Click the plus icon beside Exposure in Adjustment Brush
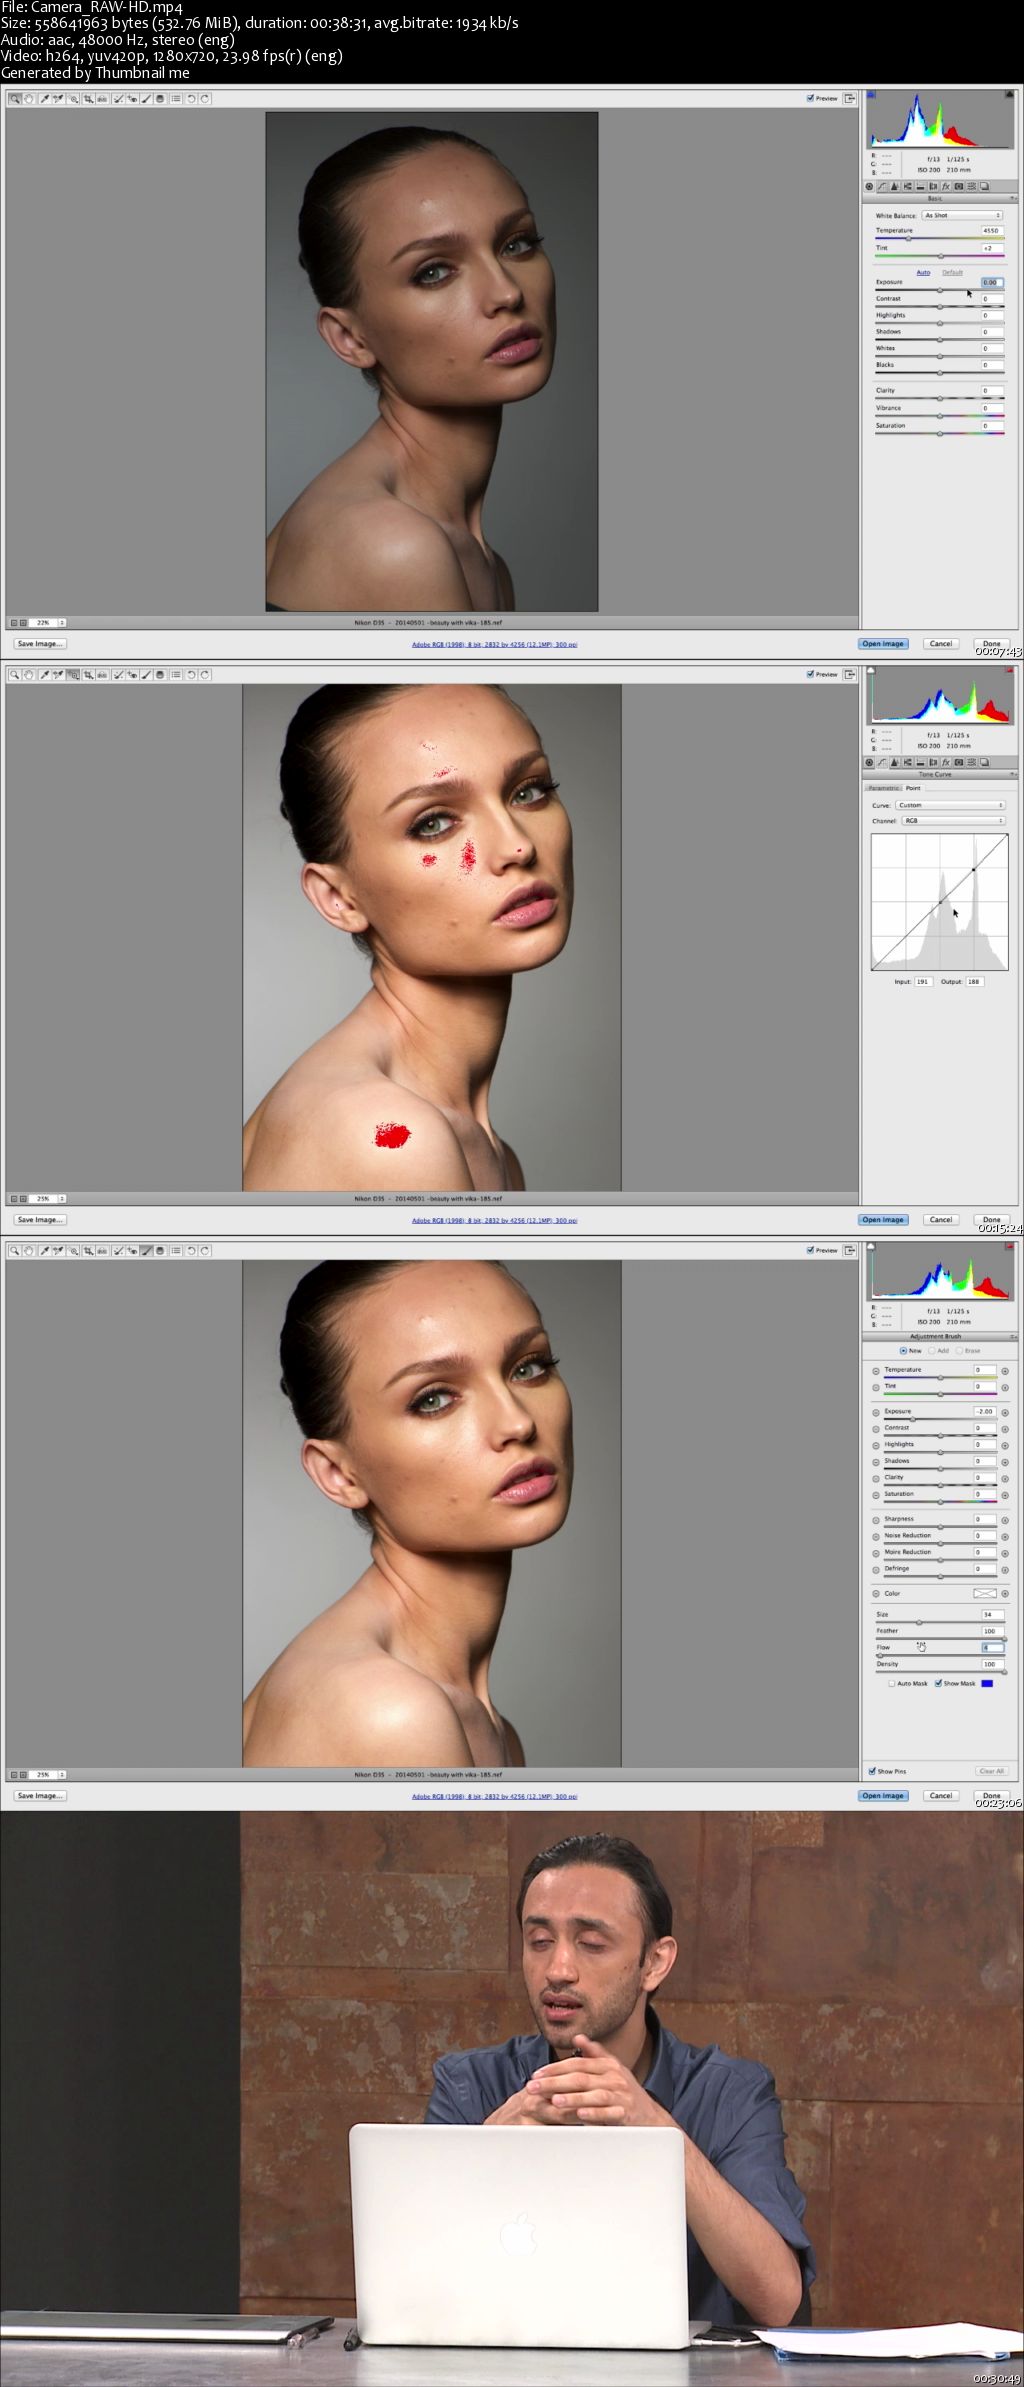This screenshot has width=1024, height=2387. click(x=1005, y=1413)
